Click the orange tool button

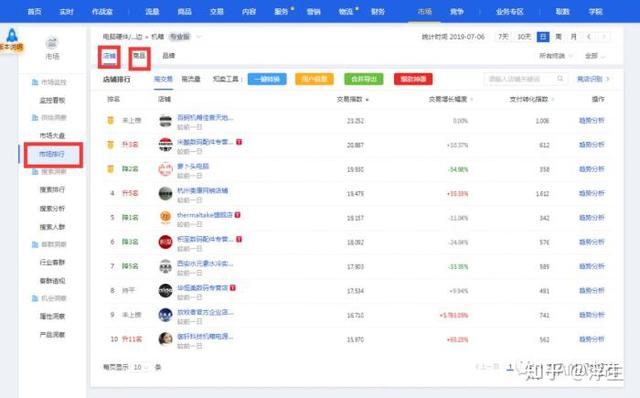(x=314, y=79)
